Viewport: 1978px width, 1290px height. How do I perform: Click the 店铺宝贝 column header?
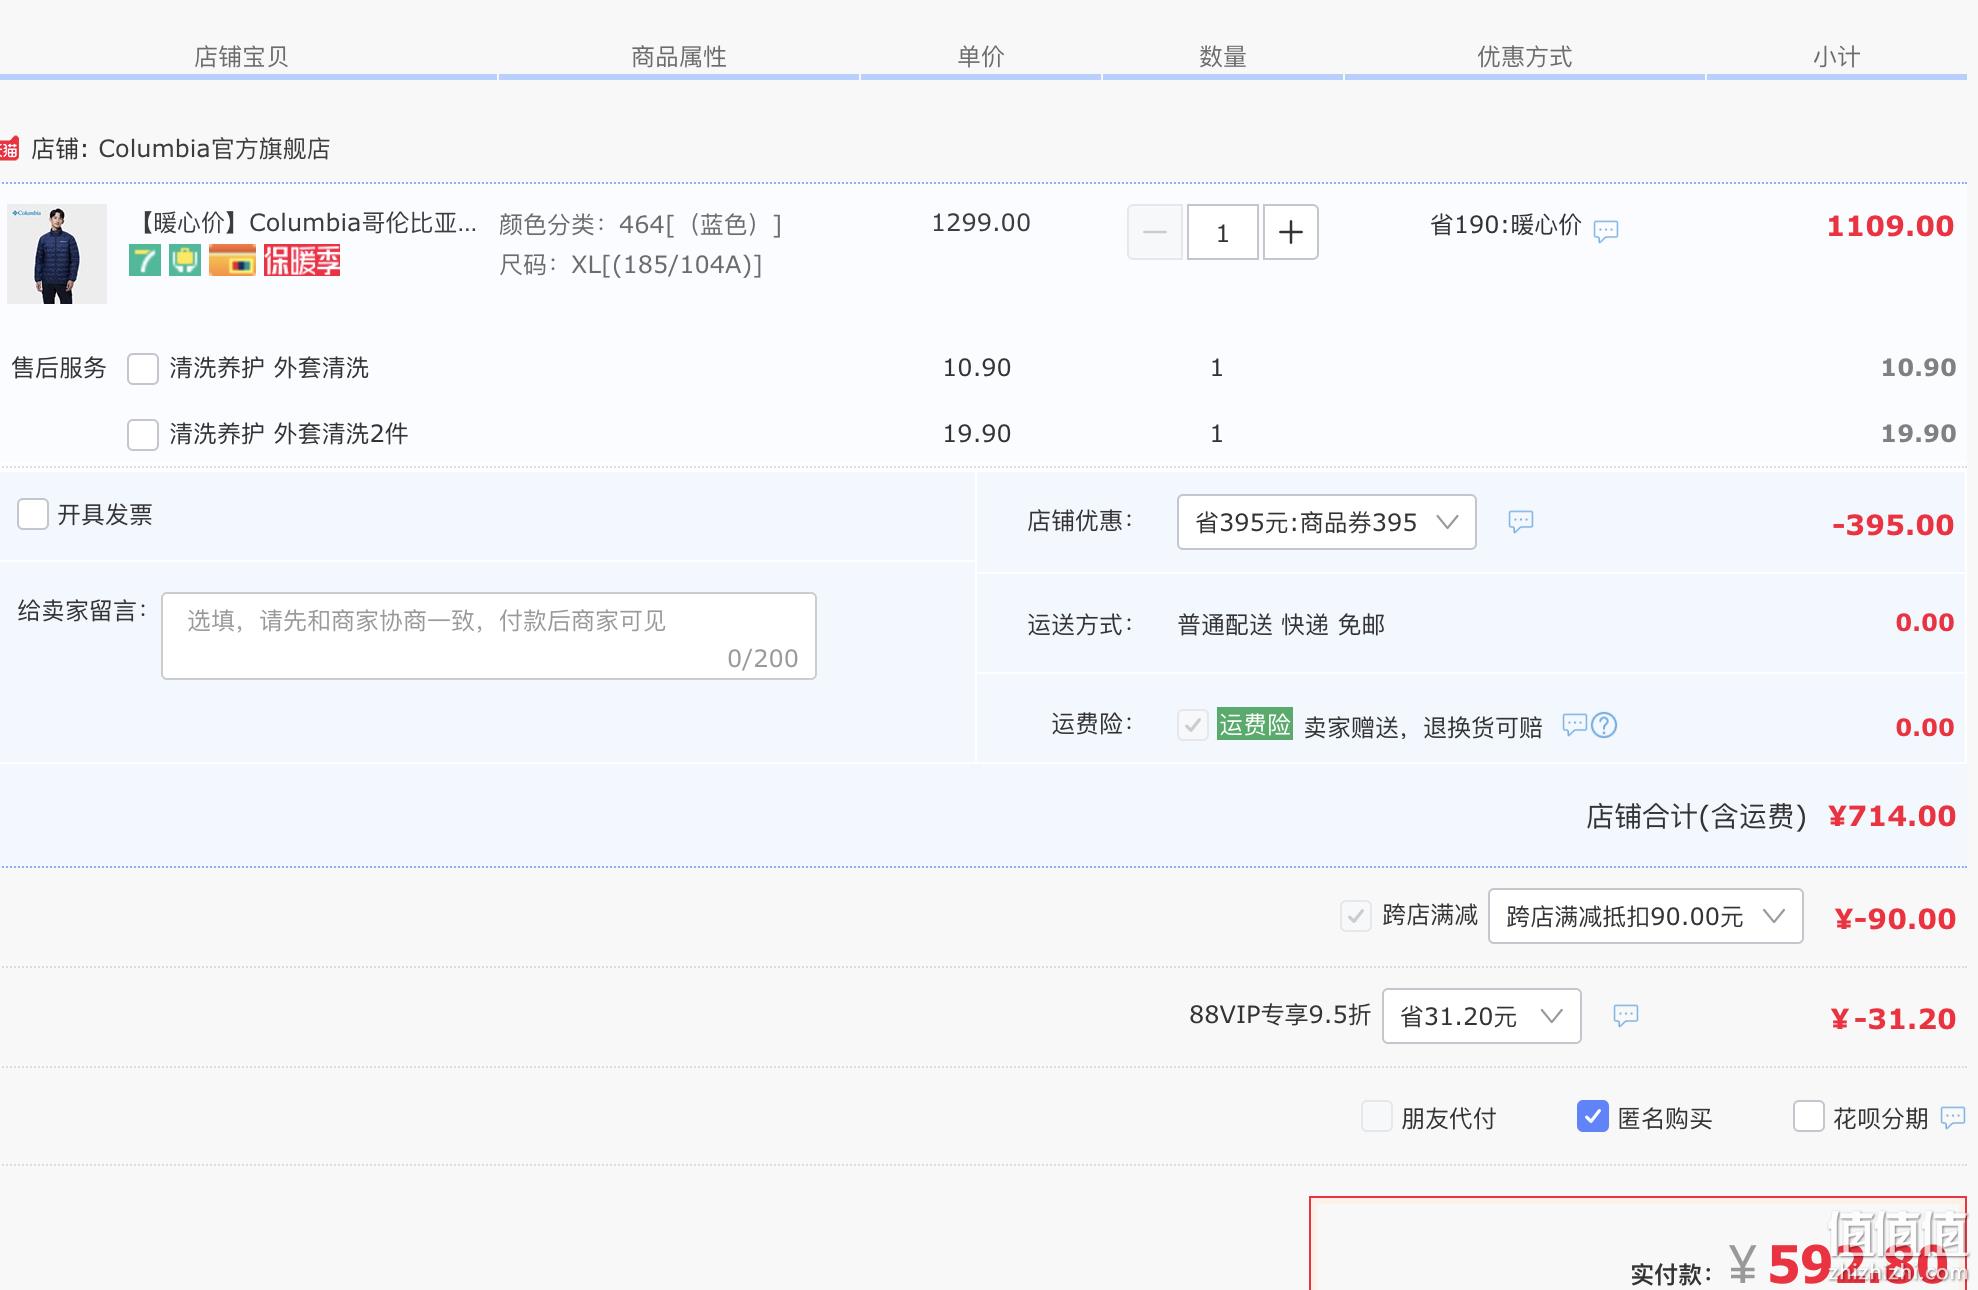point(241,57)
